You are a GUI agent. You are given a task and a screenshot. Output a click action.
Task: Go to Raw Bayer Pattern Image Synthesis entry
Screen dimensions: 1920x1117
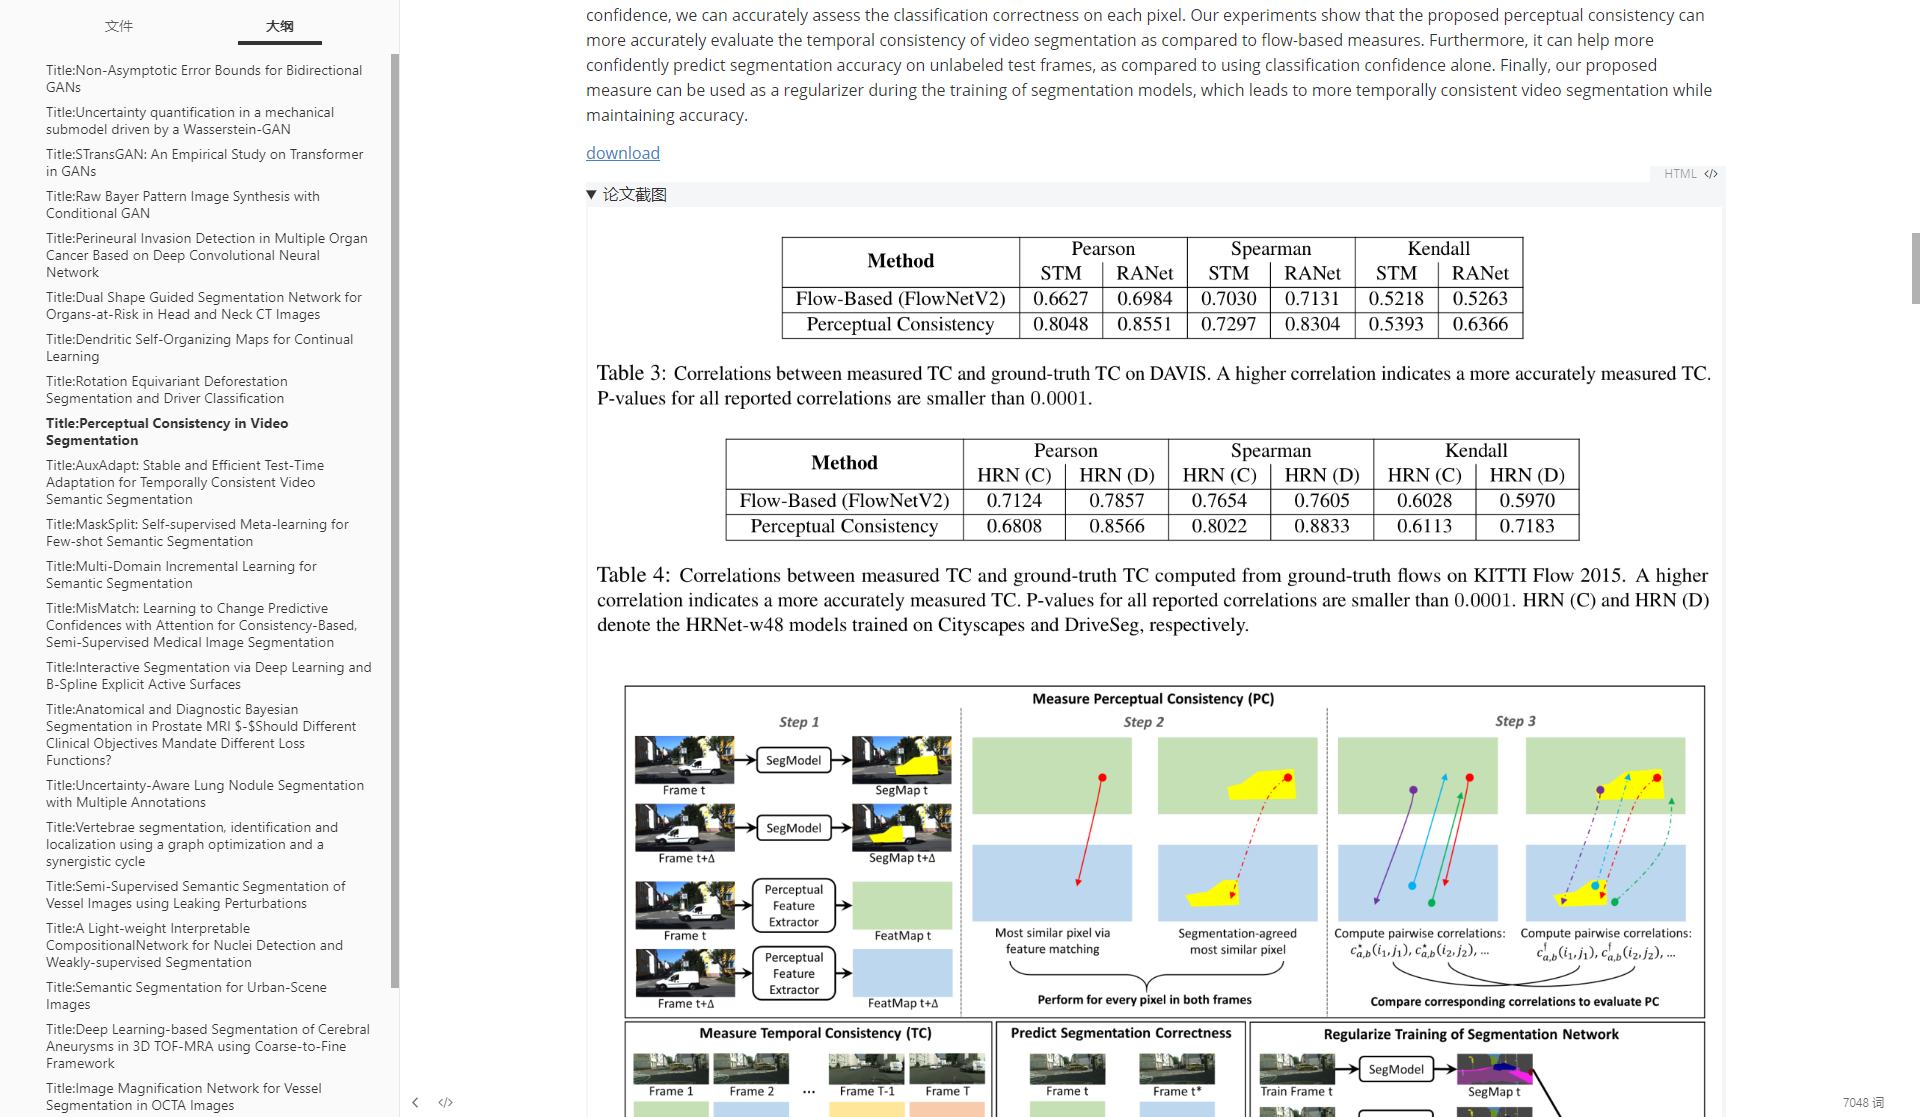click(182, 204)
